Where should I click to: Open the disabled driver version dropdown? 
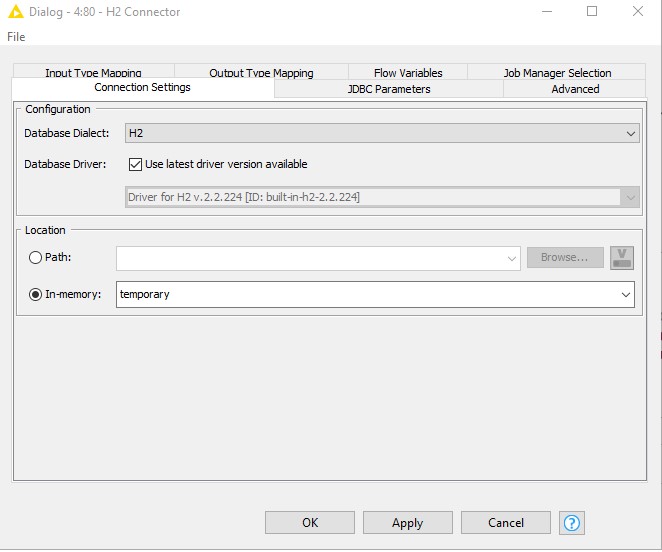pos(630,197)
